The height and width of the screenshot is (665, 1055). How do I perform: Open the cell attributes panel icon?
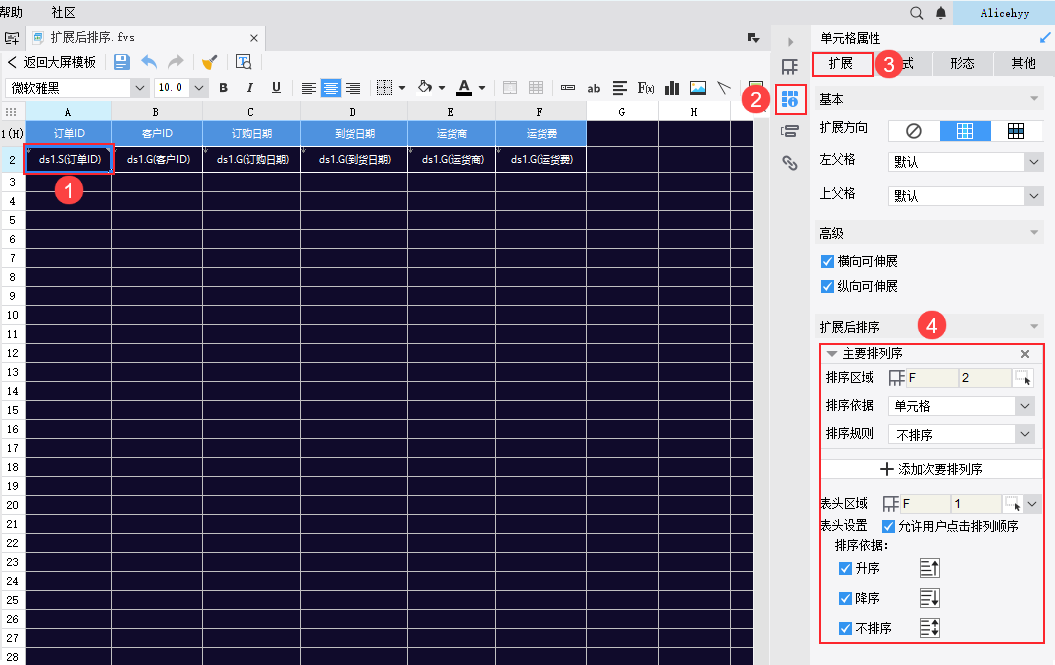[x=790, y=100]
